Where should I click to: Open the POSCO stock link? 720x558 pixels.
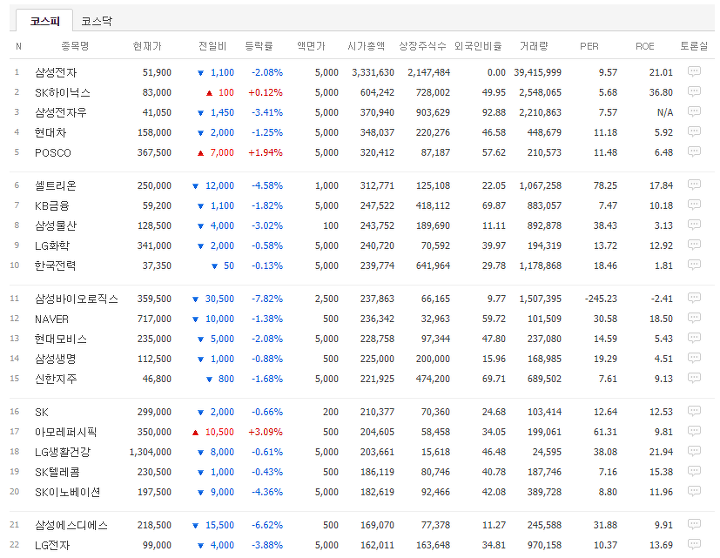click(x=53, y=153)
